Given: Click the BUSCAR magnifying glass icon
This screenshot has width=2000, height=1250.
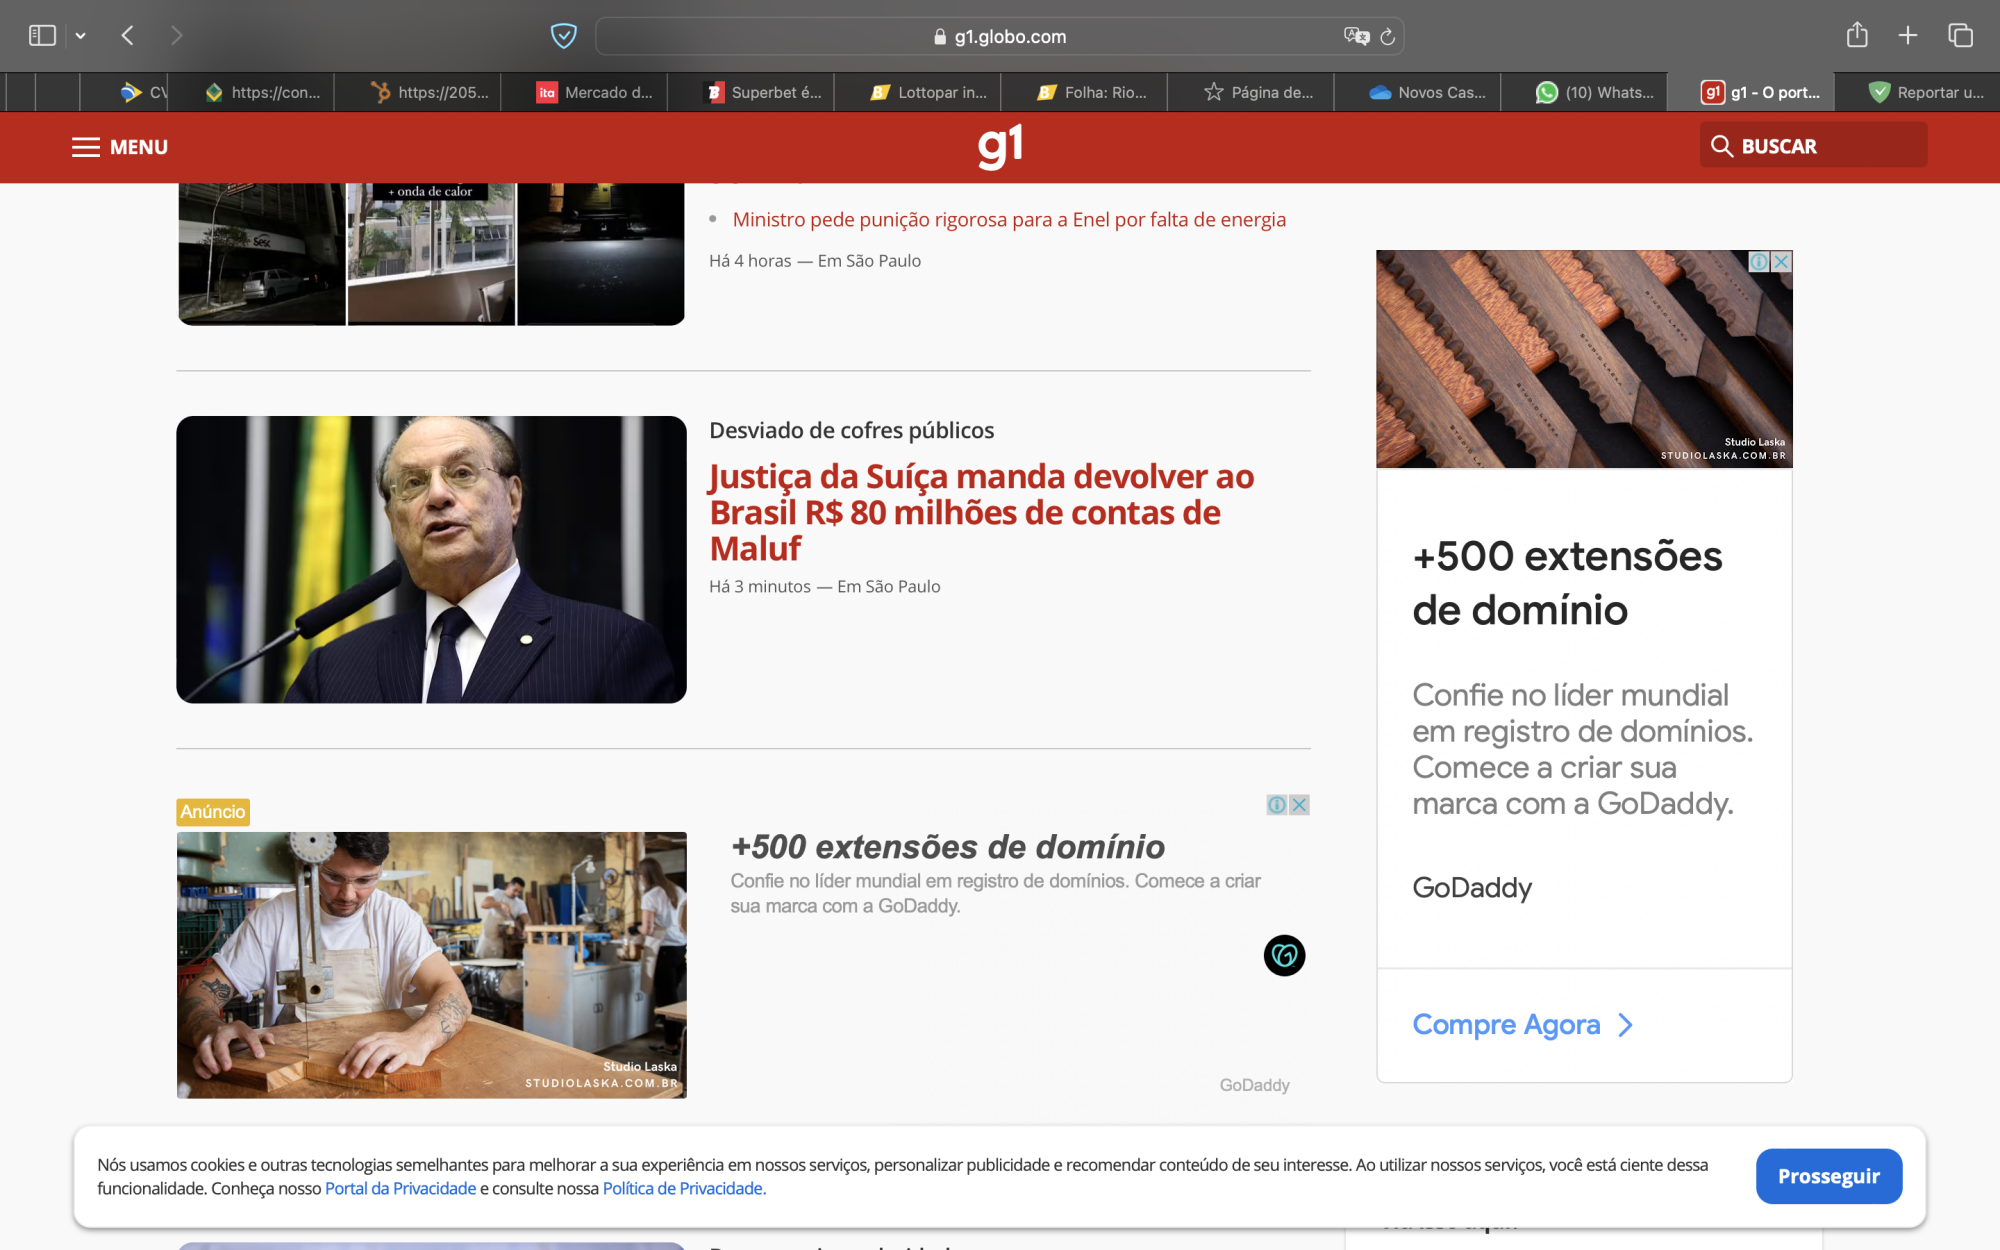Looking at the screenshot, I should click(x=1723, y=145).
